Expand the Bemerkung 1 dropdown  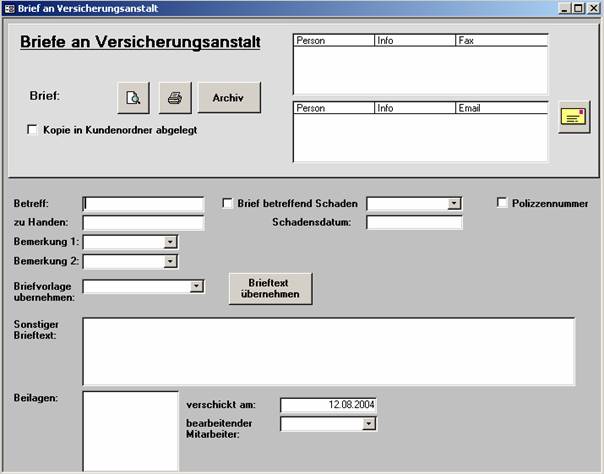170,242
